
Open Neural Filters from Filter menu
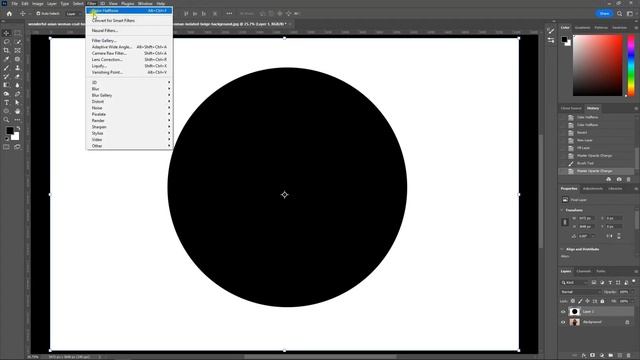(129, 31)
